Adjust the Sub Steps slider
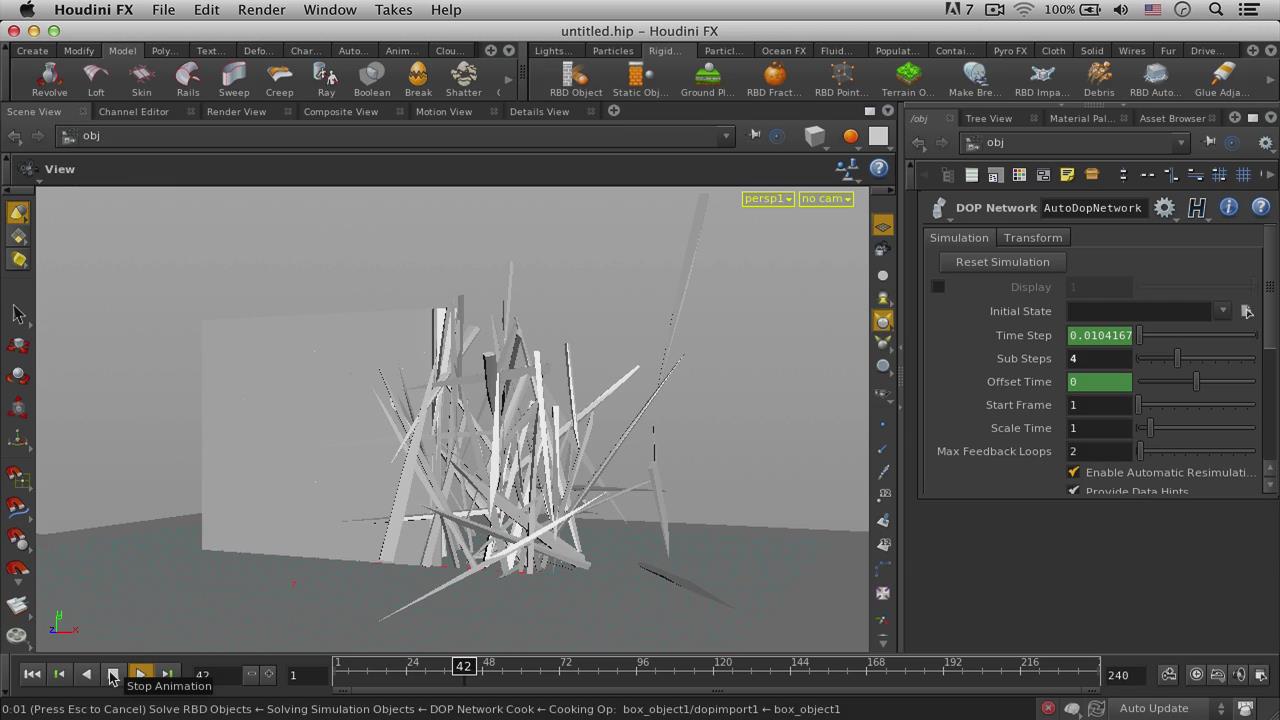 (x=1196, y=359)
